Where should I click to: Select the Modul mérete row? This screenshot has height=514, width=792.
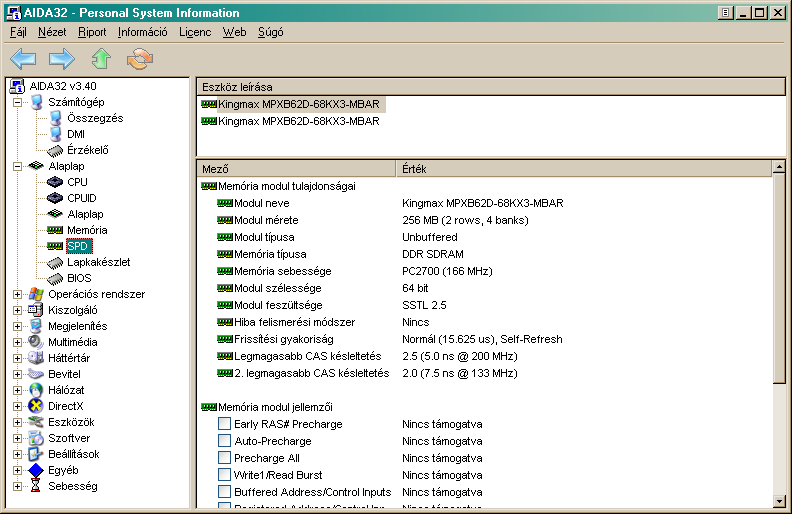[x=485, y=220]
